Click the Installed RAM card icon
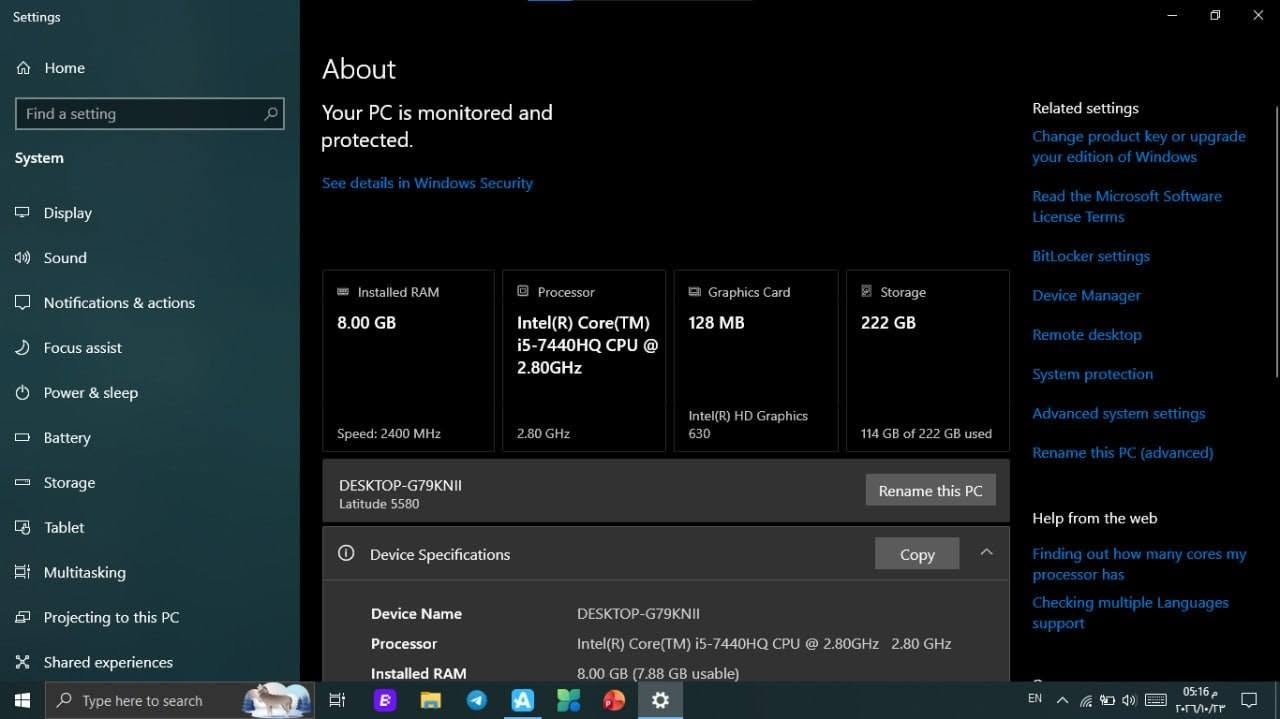1280x719 pixels. pos(344,292)
